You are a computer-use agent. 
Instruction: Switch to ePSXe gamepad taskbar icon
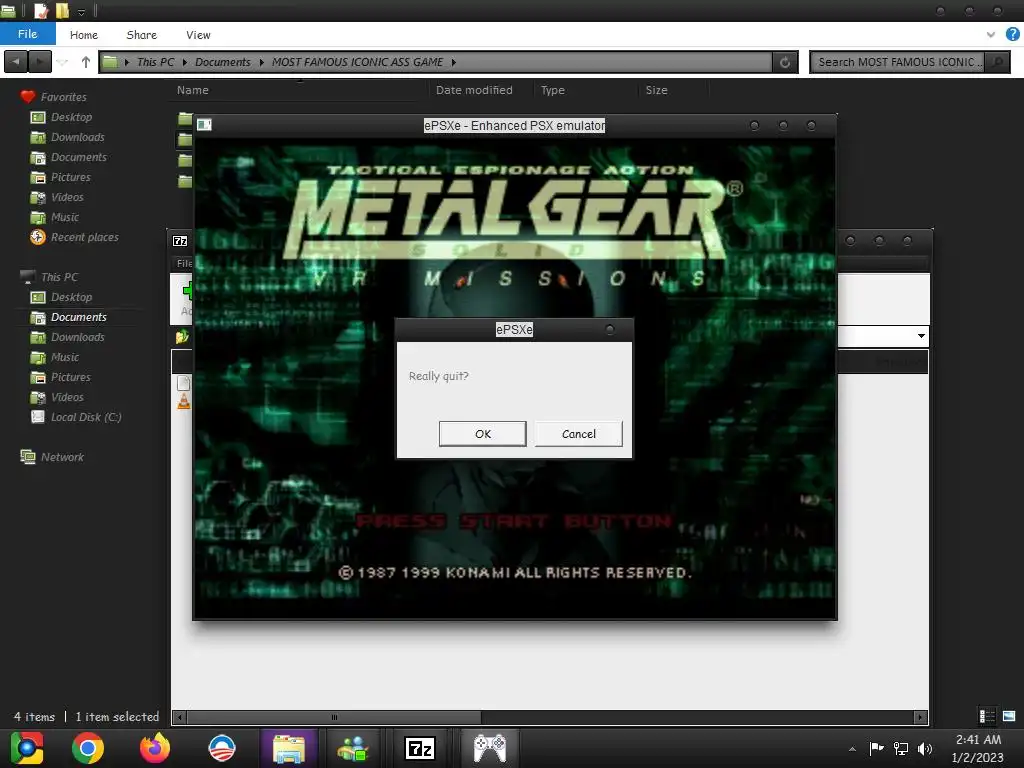click(x=490, y=748)
